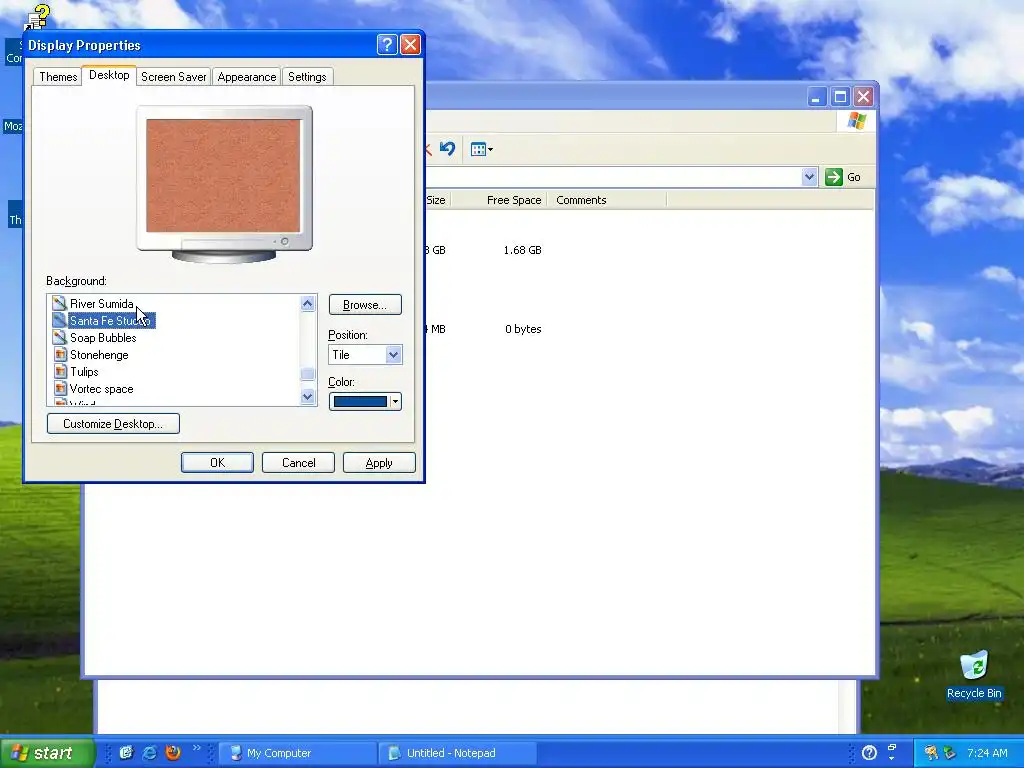This screenshot has height=768, width=1024.
Task: Open the Position dropdown
Action: [x=393, y=355]
